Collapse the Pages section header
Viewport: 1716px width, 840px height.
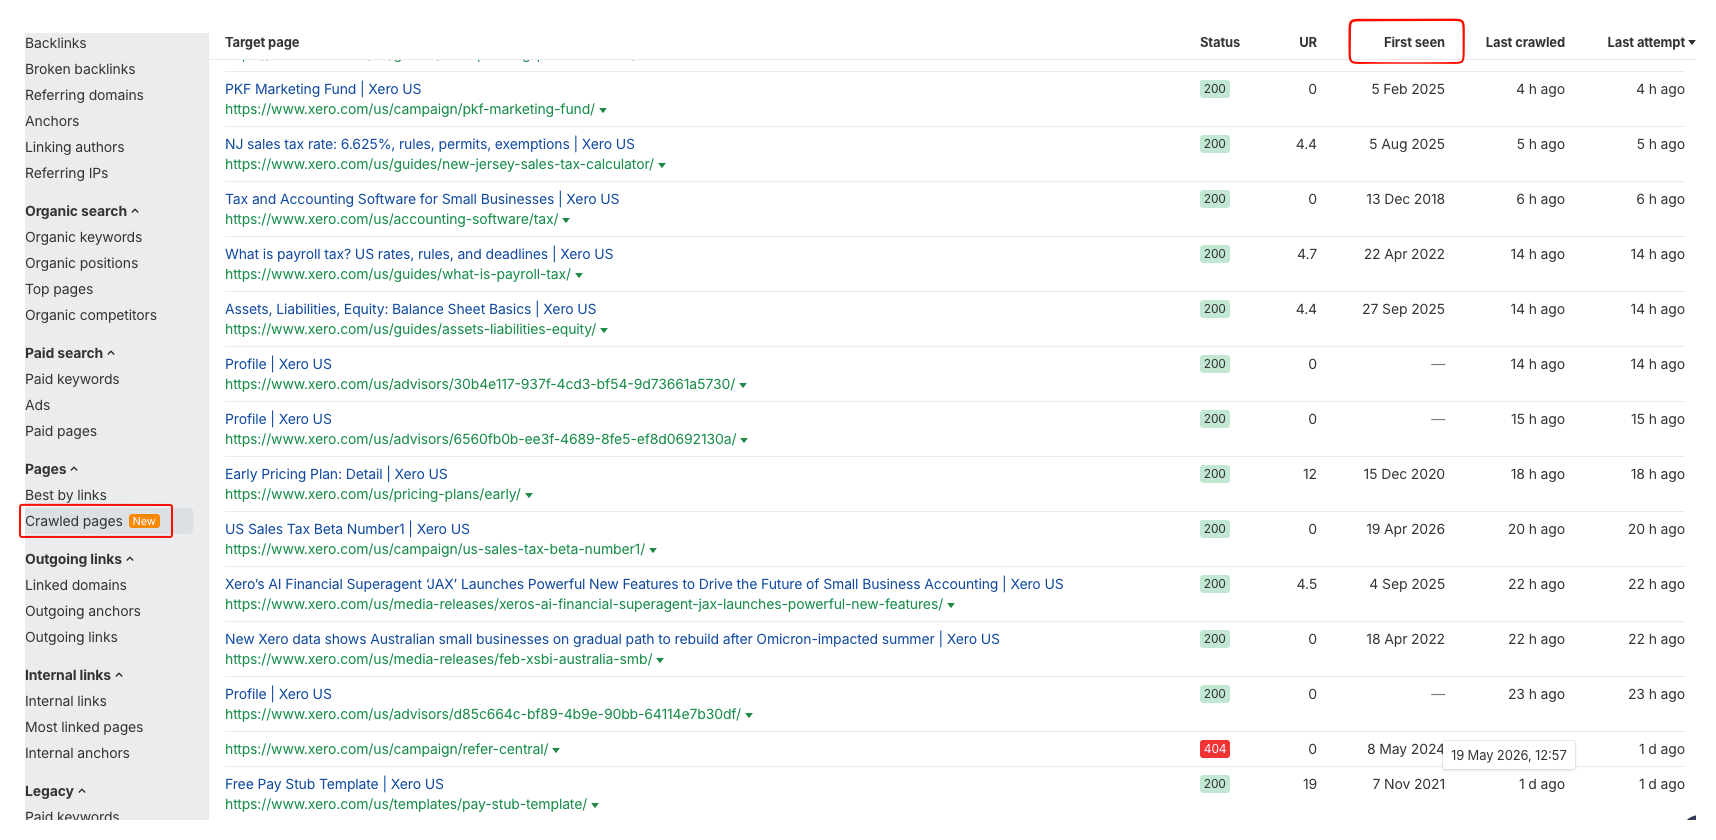pos(51,469)
